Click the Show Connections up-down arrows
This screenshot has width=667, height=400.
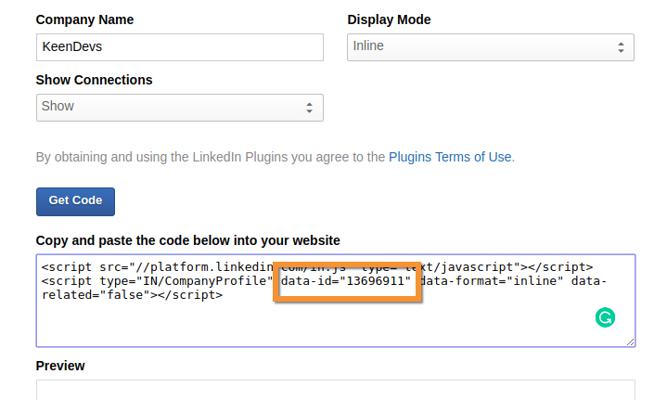coord(308,107)
